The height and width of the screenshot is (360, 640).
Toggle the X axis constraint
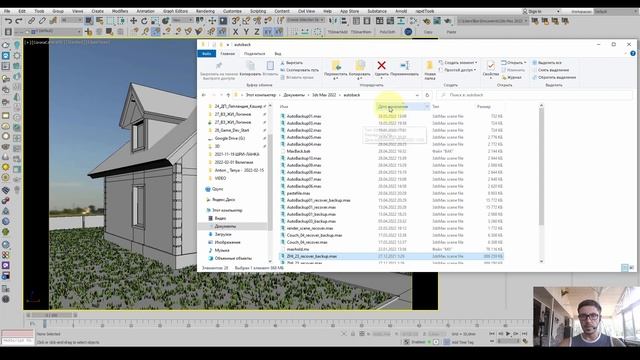236,31
